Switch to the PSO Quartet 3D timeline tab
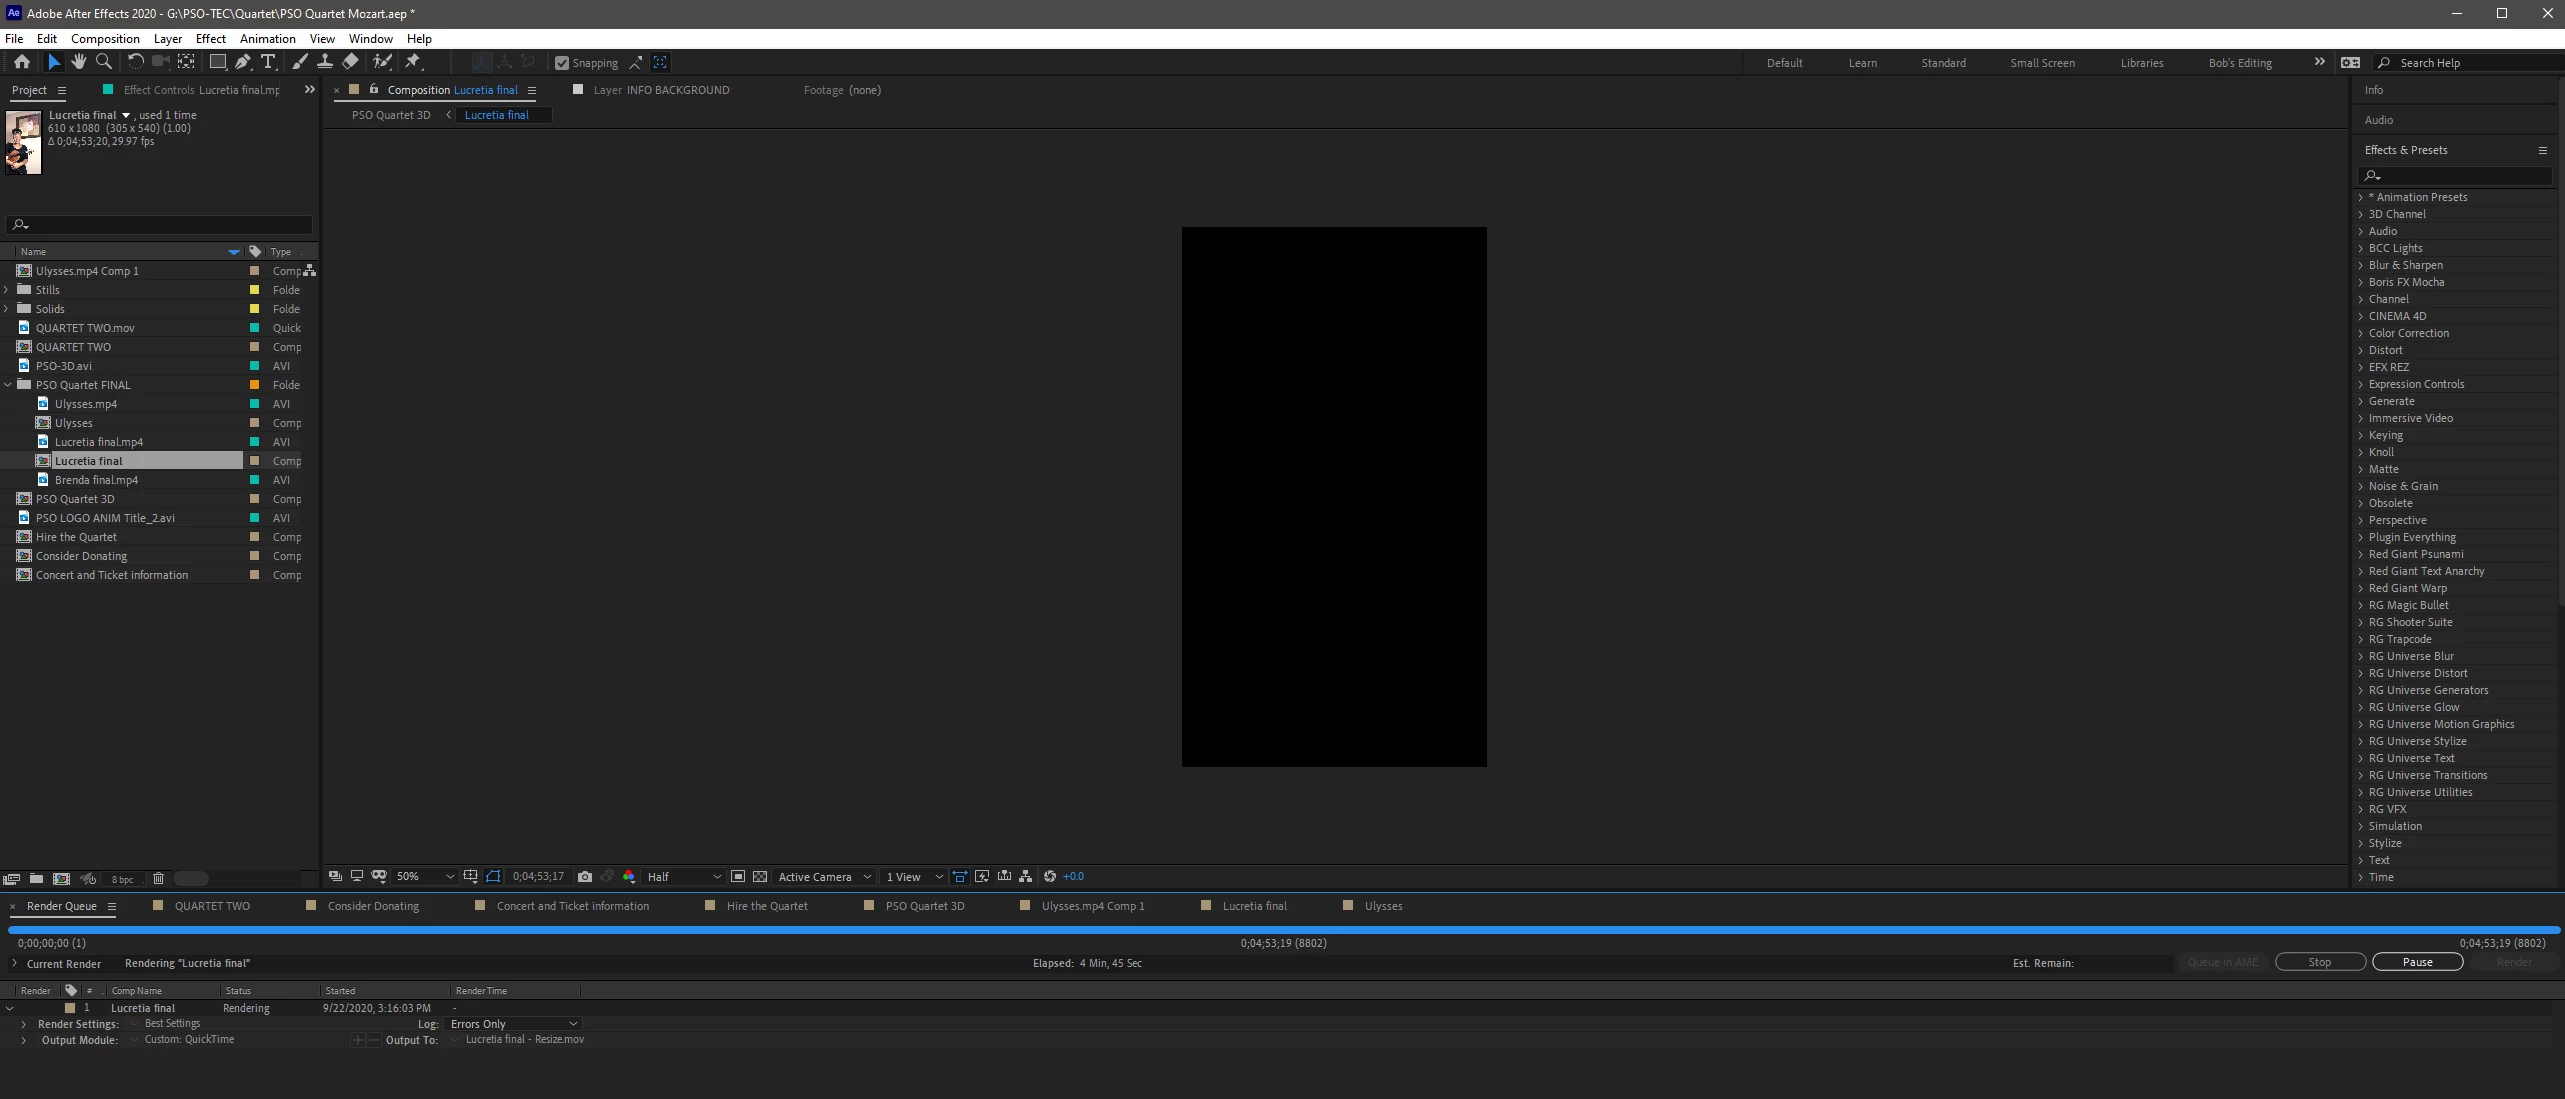Screen dimensions: 2565x1099 (924, 906)
